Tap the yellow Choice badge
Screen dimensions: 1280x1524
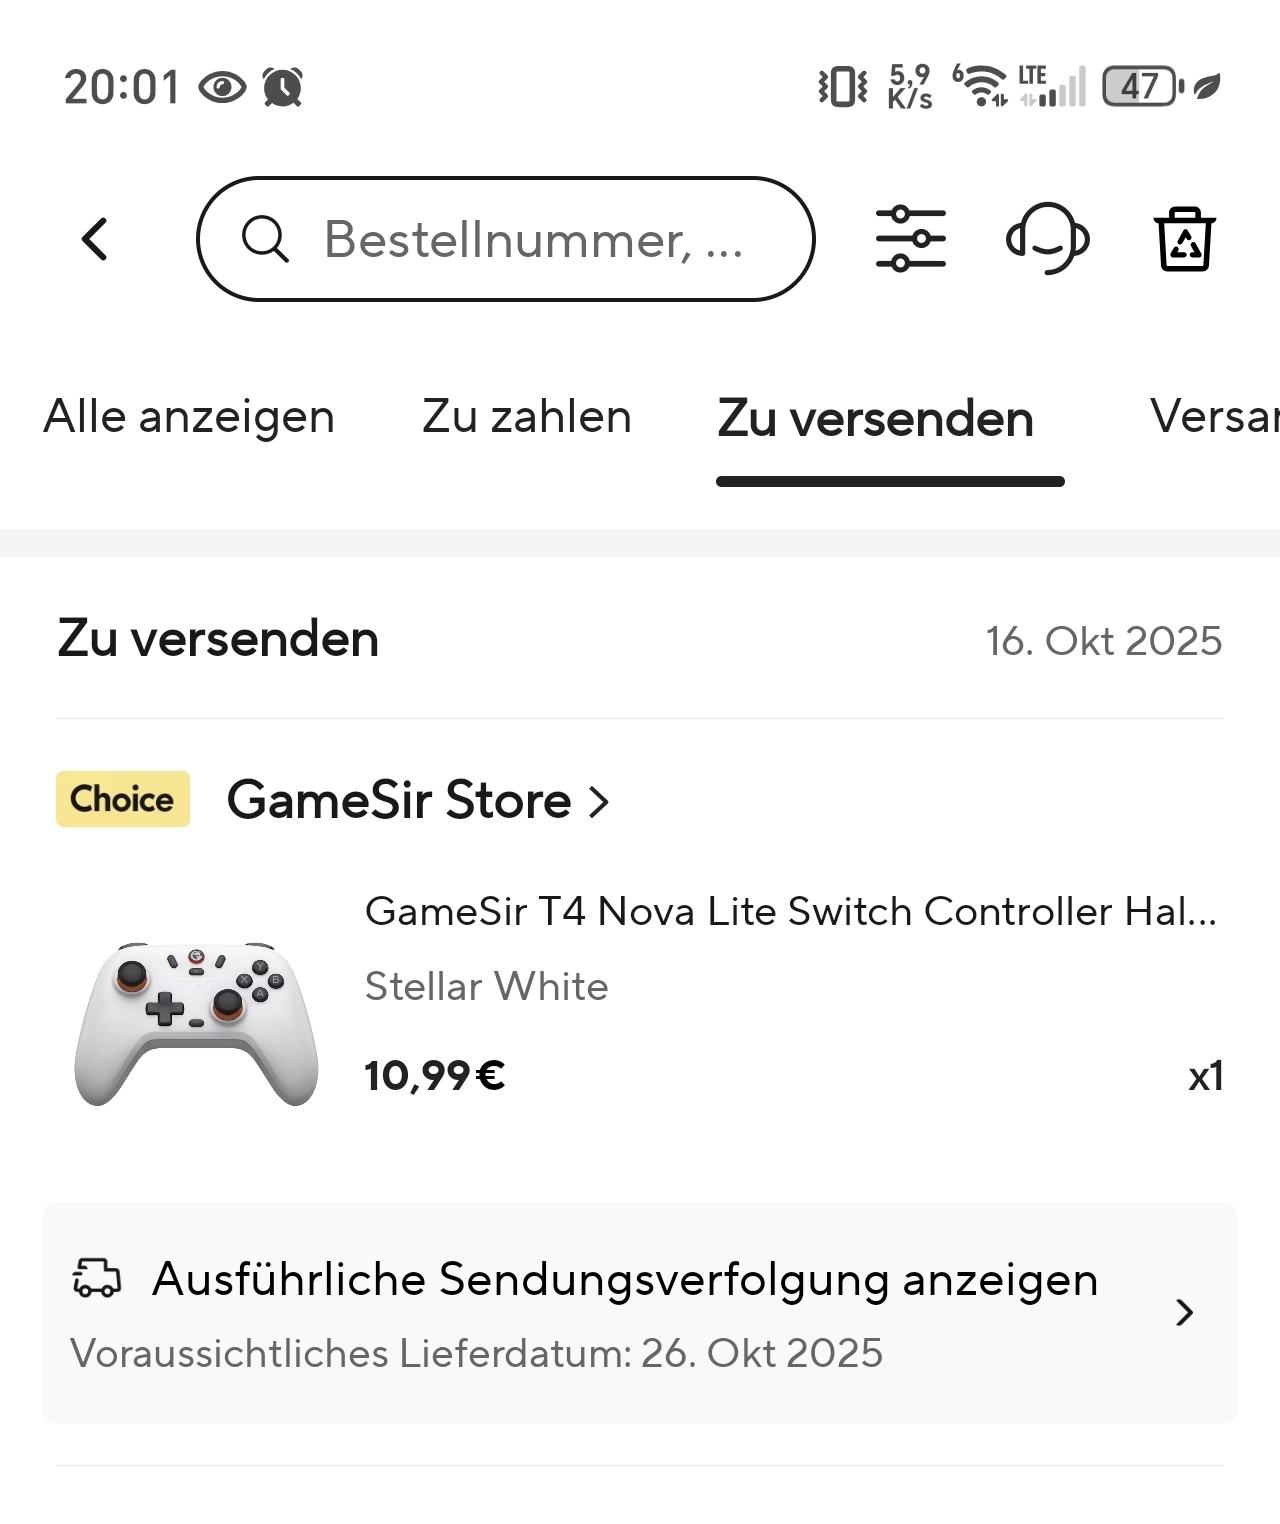coord(123,799)
